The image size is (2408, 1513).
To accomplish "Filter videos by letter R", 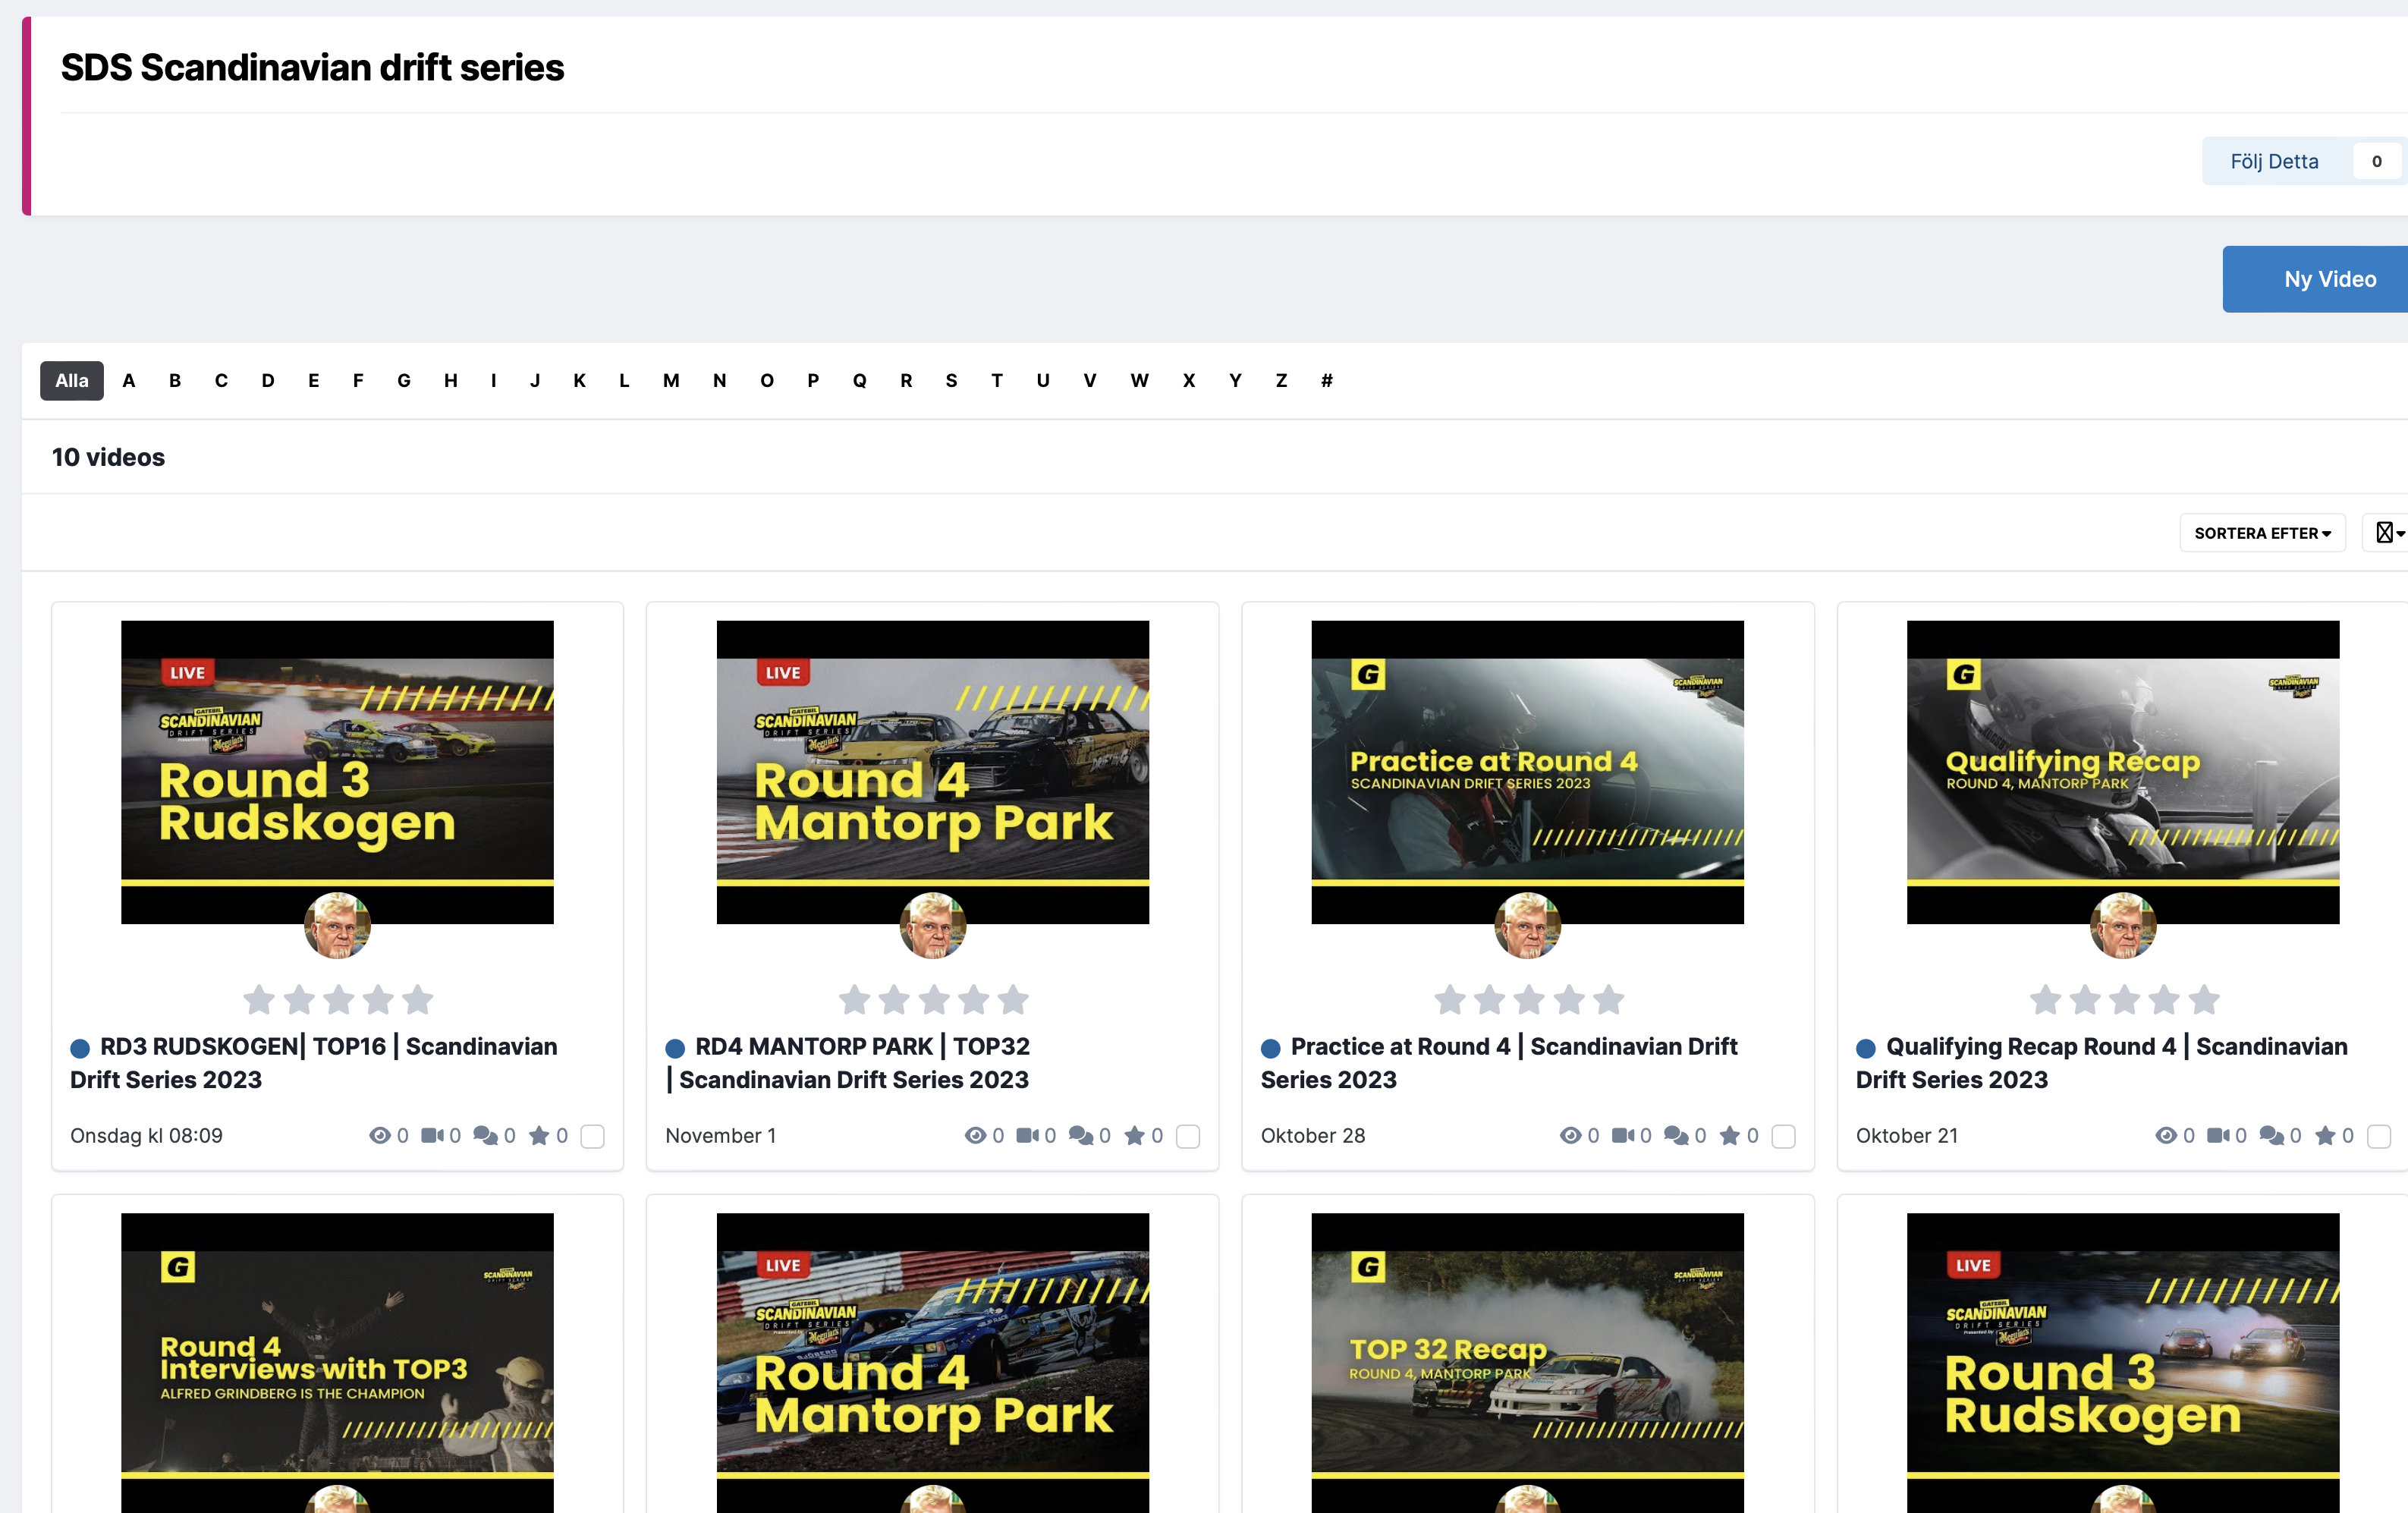I will coord(906,380).
